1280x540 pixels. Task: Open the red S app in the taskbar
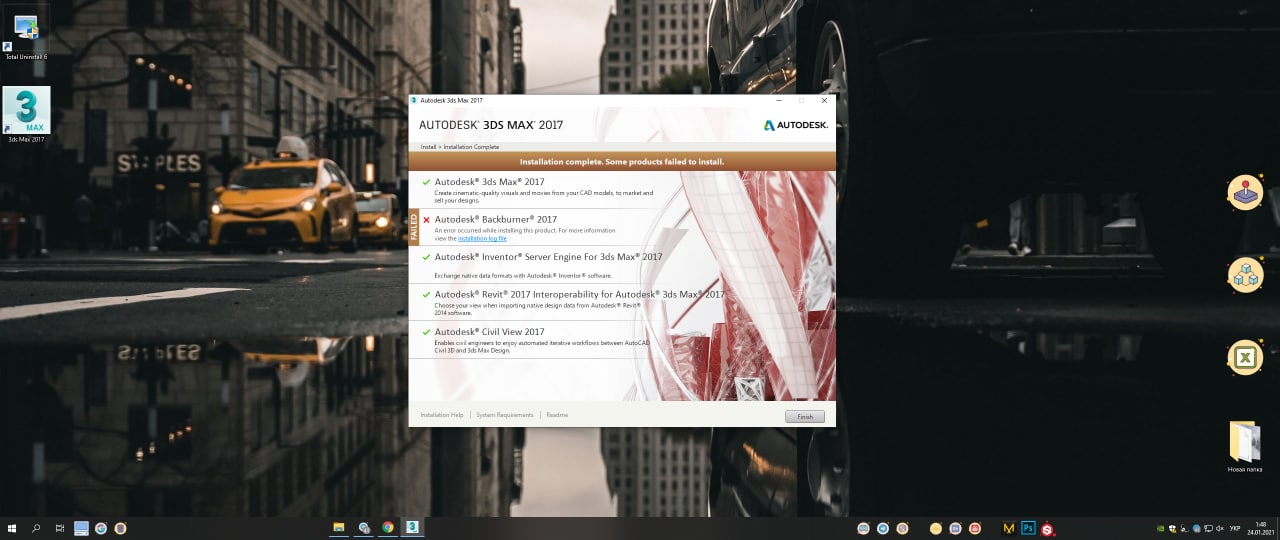tap(1047, 528)
